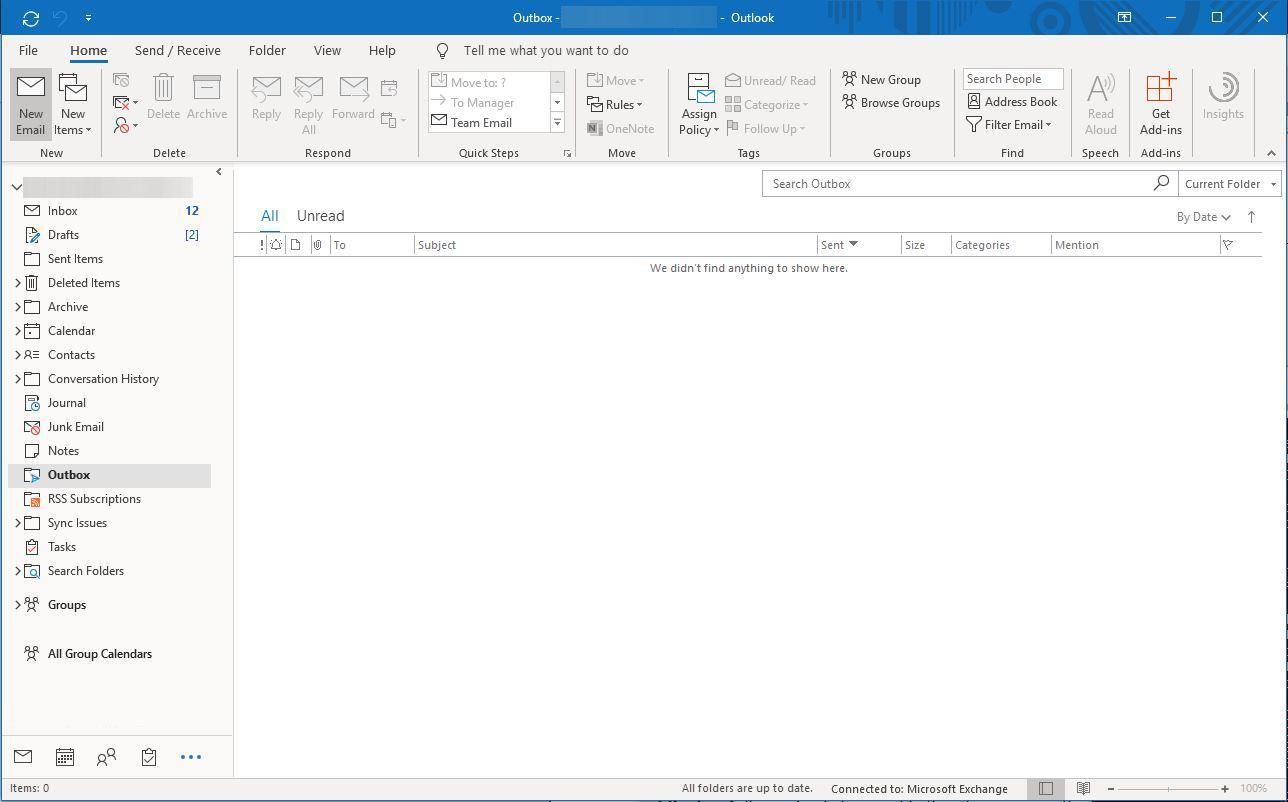Click the Delete icon in ribbon

click(x=163, y=98)
